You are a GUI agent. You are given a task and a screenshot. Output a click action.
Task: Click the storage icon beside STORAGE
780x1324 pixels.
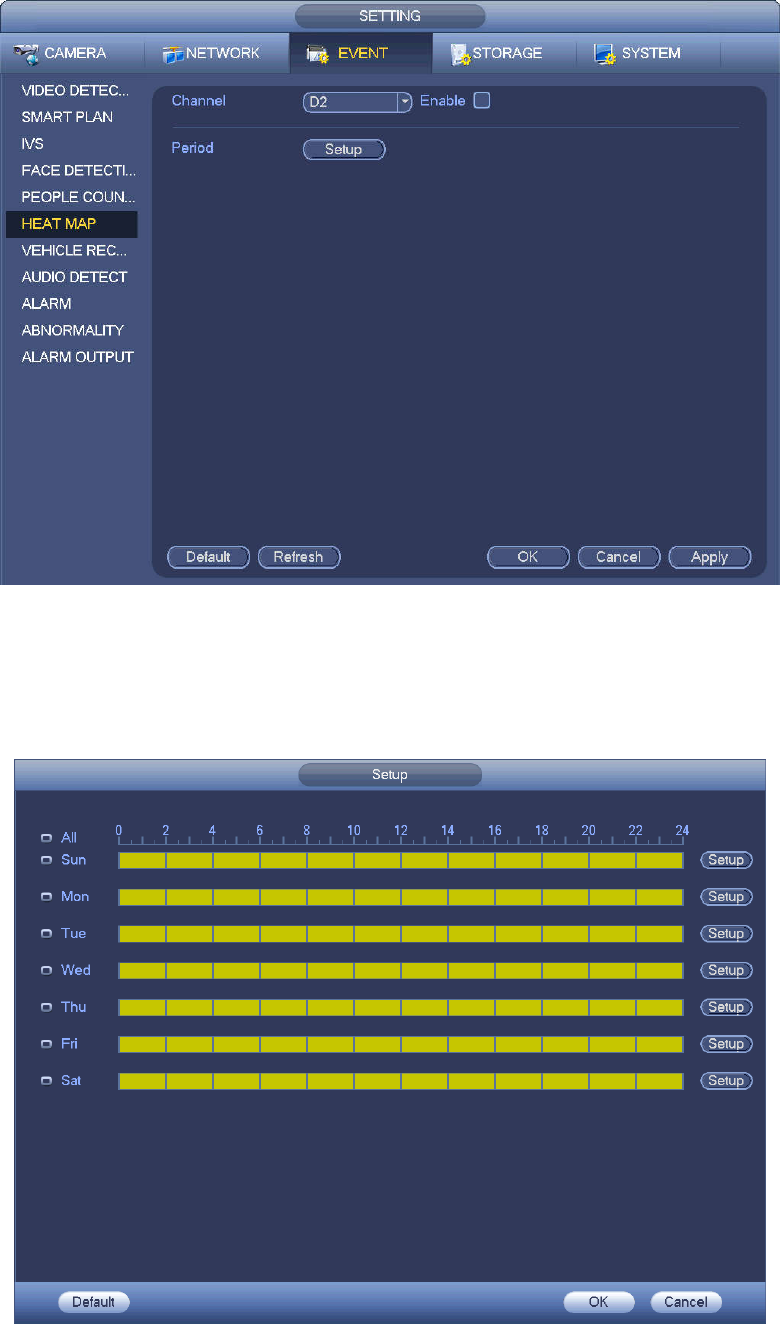[x=460, y=54]
